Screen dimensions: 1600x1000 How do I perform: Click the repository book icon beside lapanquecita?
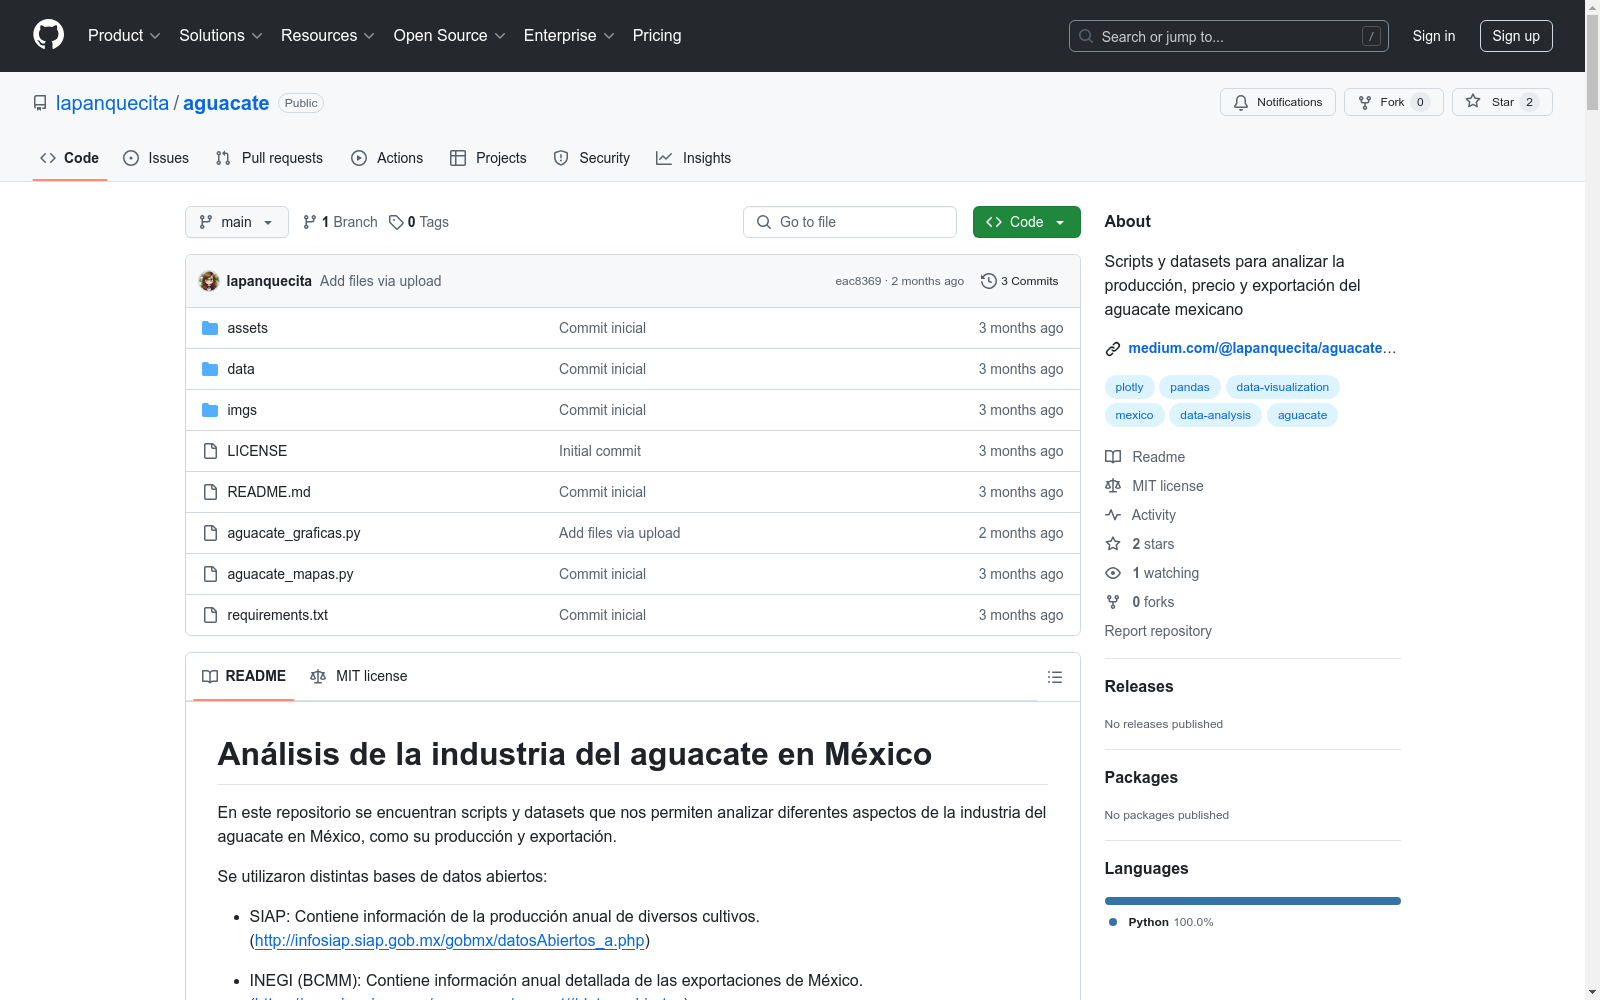pyautogui.click(x=40, y=103)
